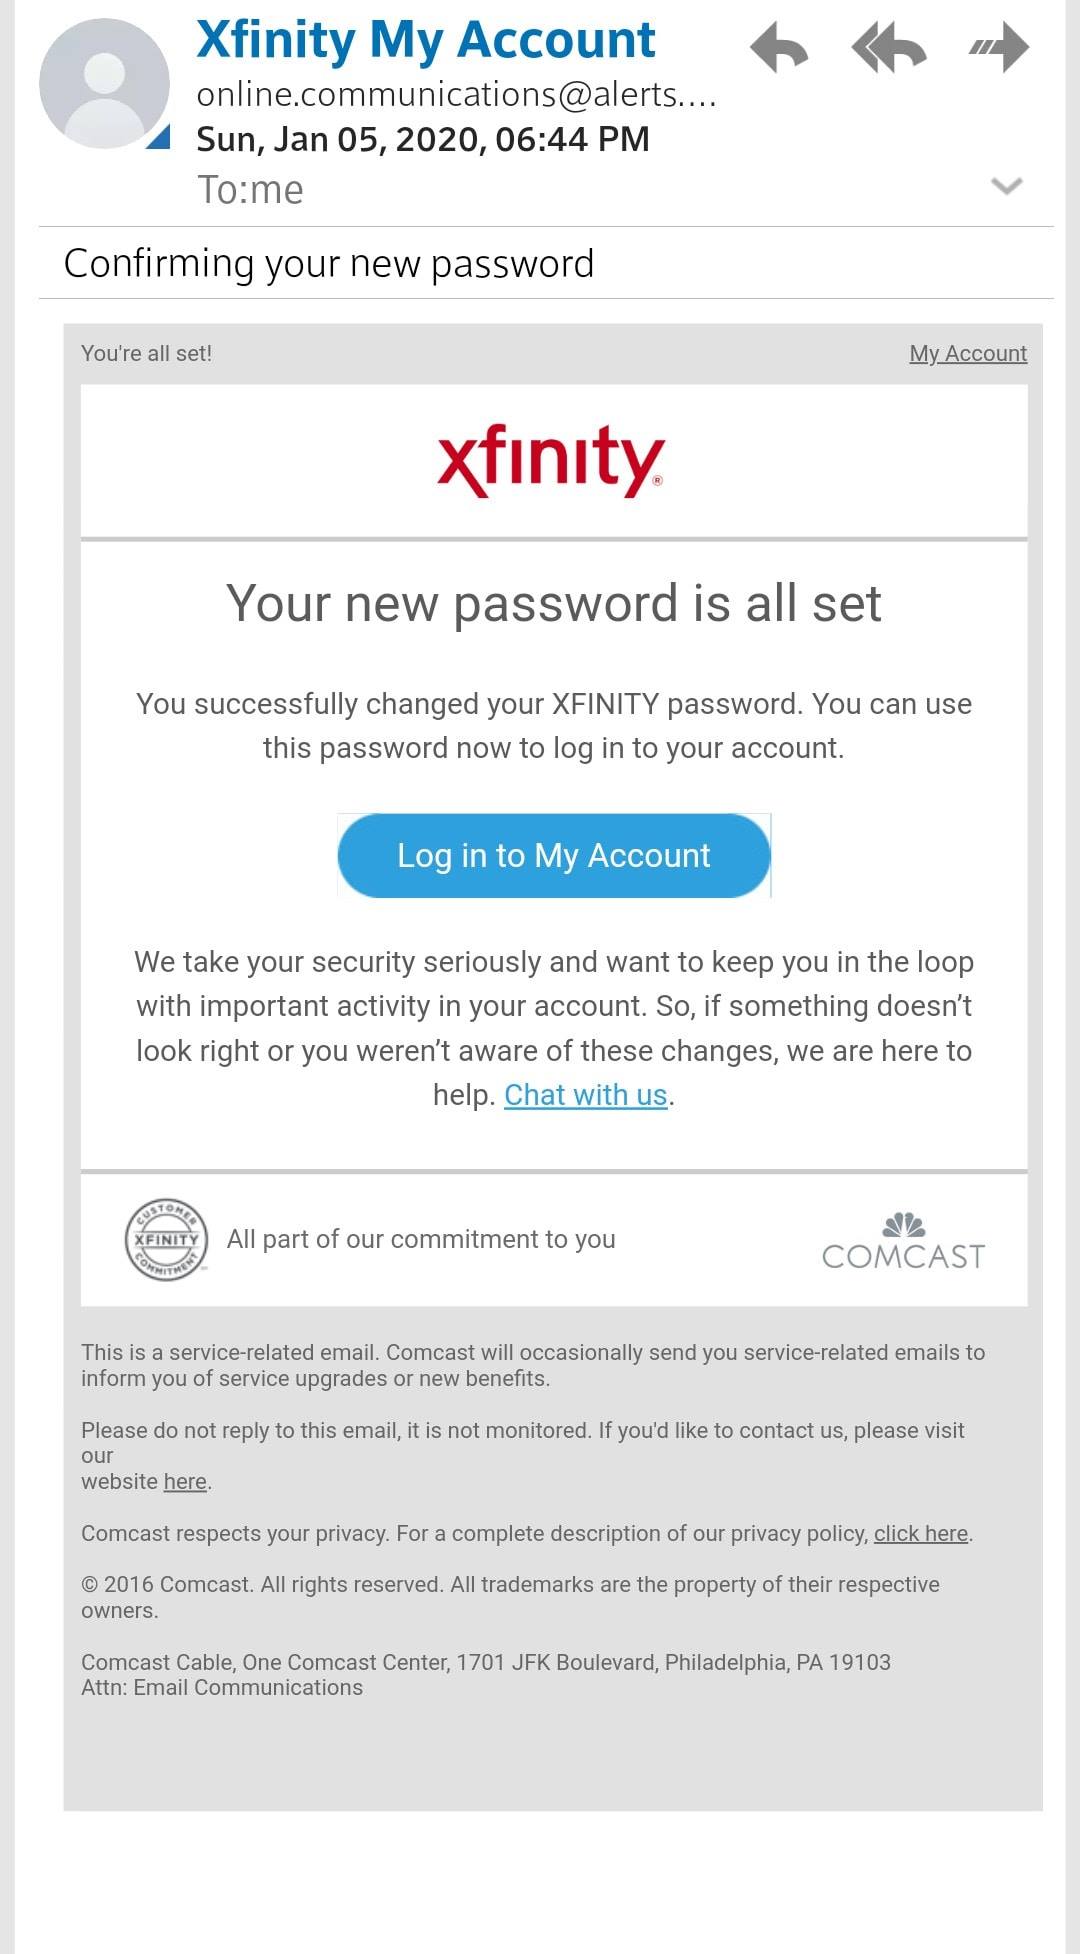Tap the Sun, Jan 05, 2020 date line
This screenshot has width=1080, height=1954.
[423, 139]
